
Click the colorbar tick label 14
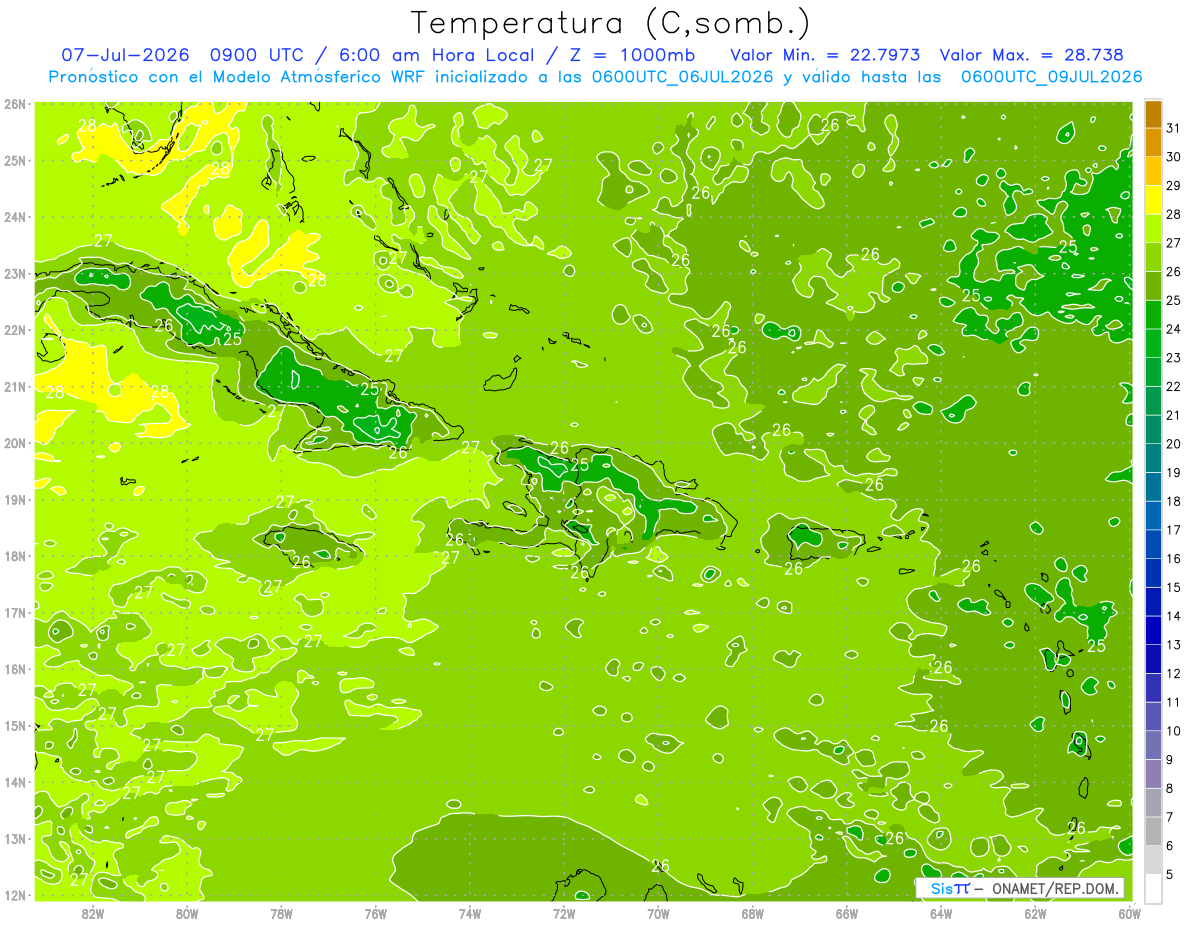coord(1174,616)
